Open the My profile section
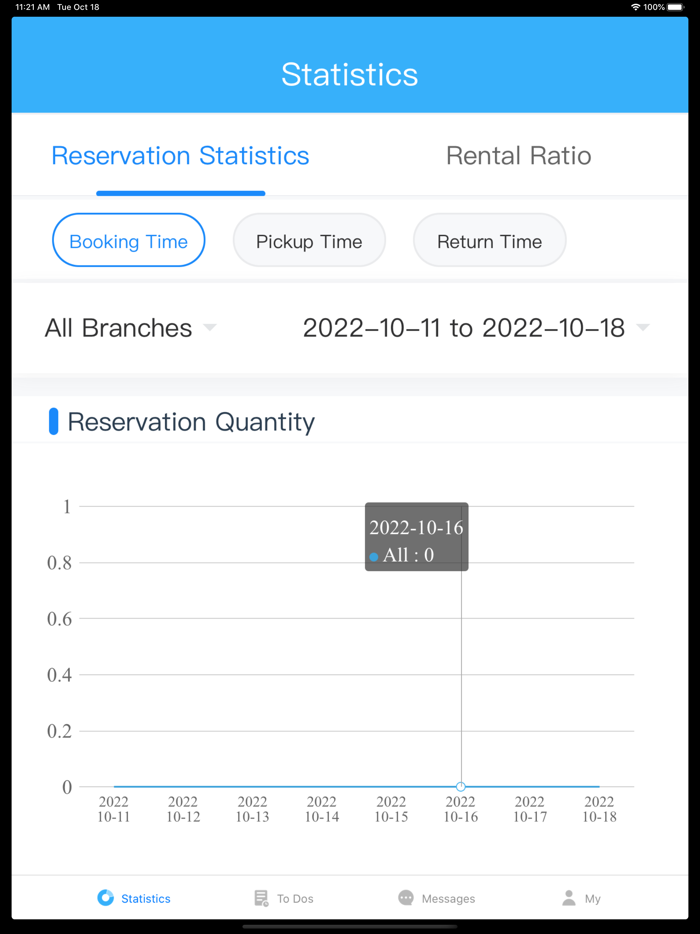Viewport: 700px width, 934px height. [x=581, y=897]
